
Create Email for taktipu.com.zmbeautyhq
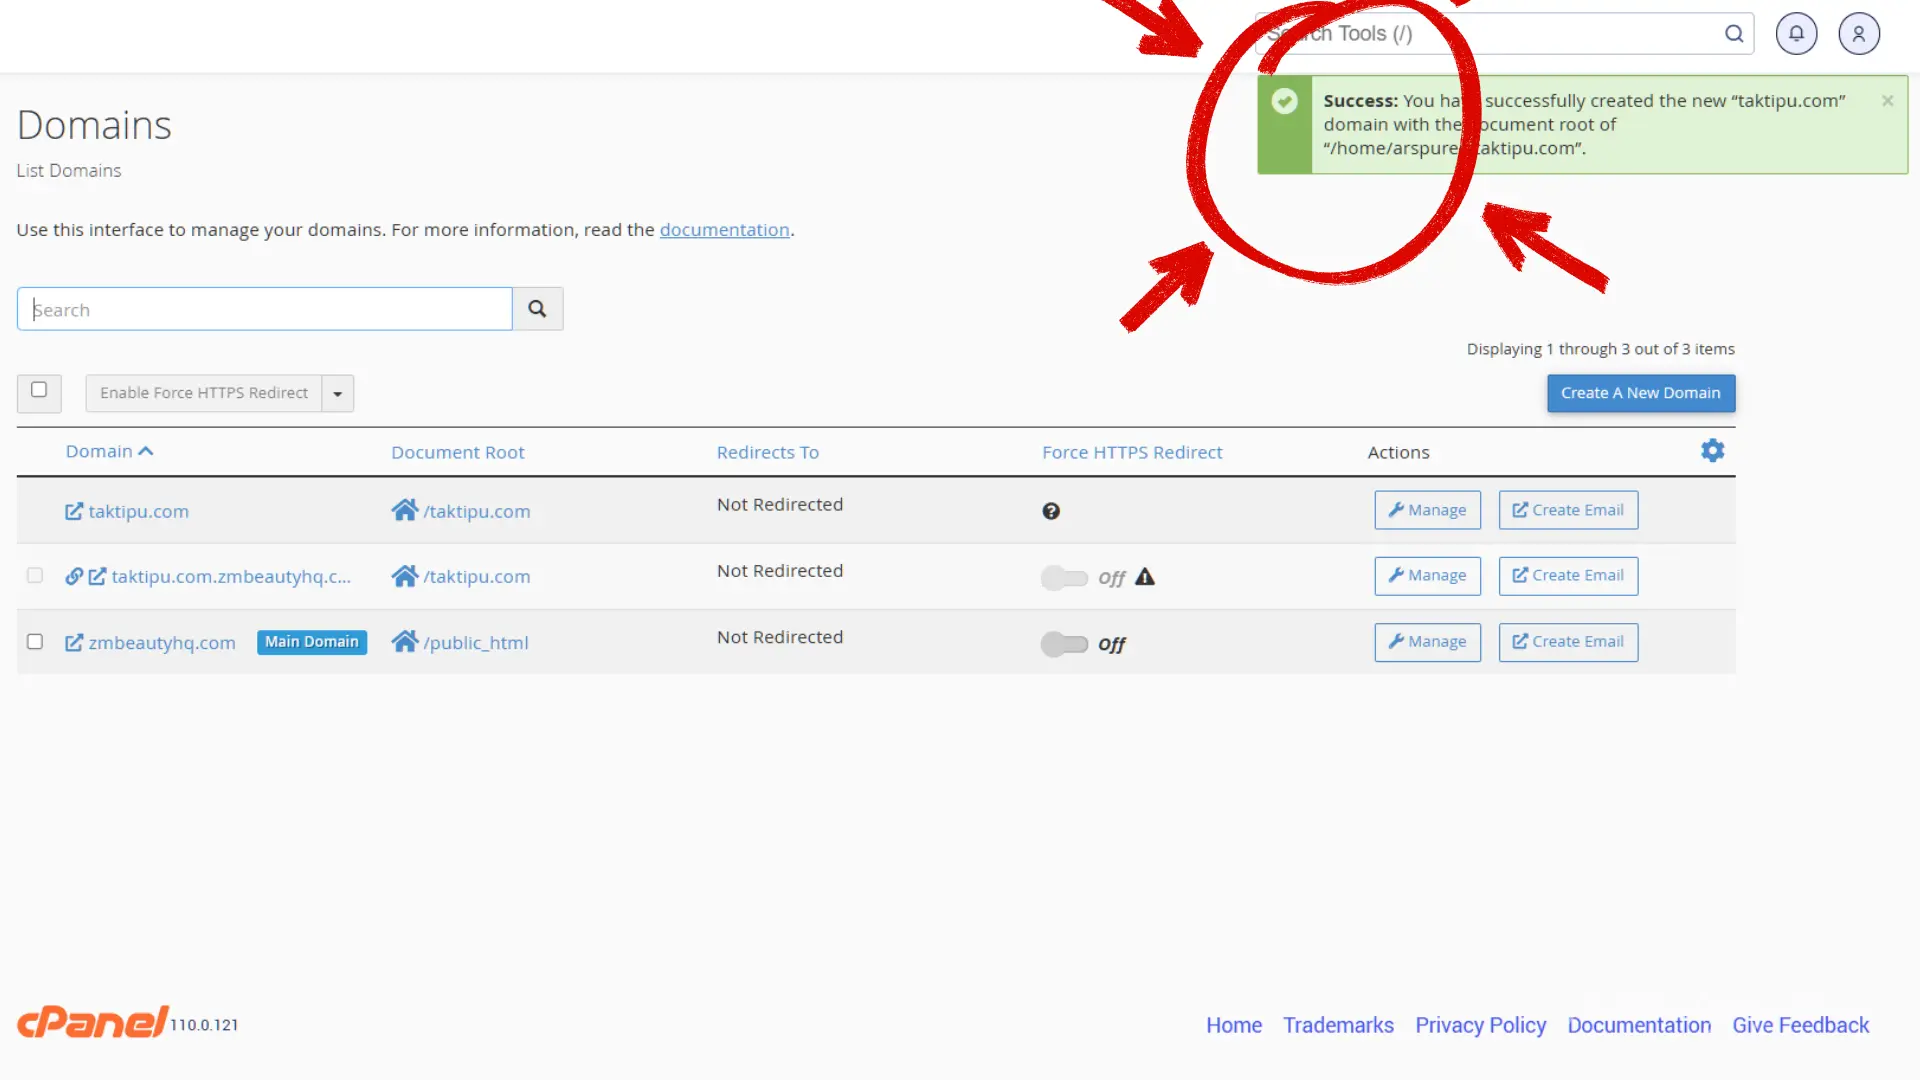tap(1568, 576)
